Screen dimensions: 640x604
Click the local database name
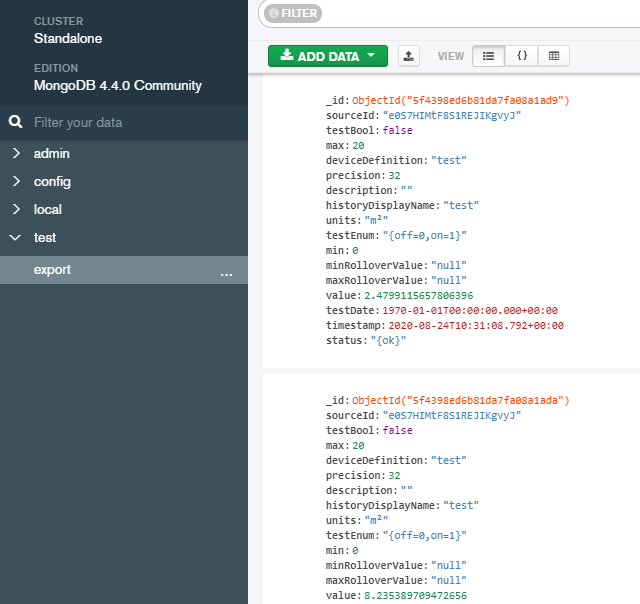coord(48,210)
